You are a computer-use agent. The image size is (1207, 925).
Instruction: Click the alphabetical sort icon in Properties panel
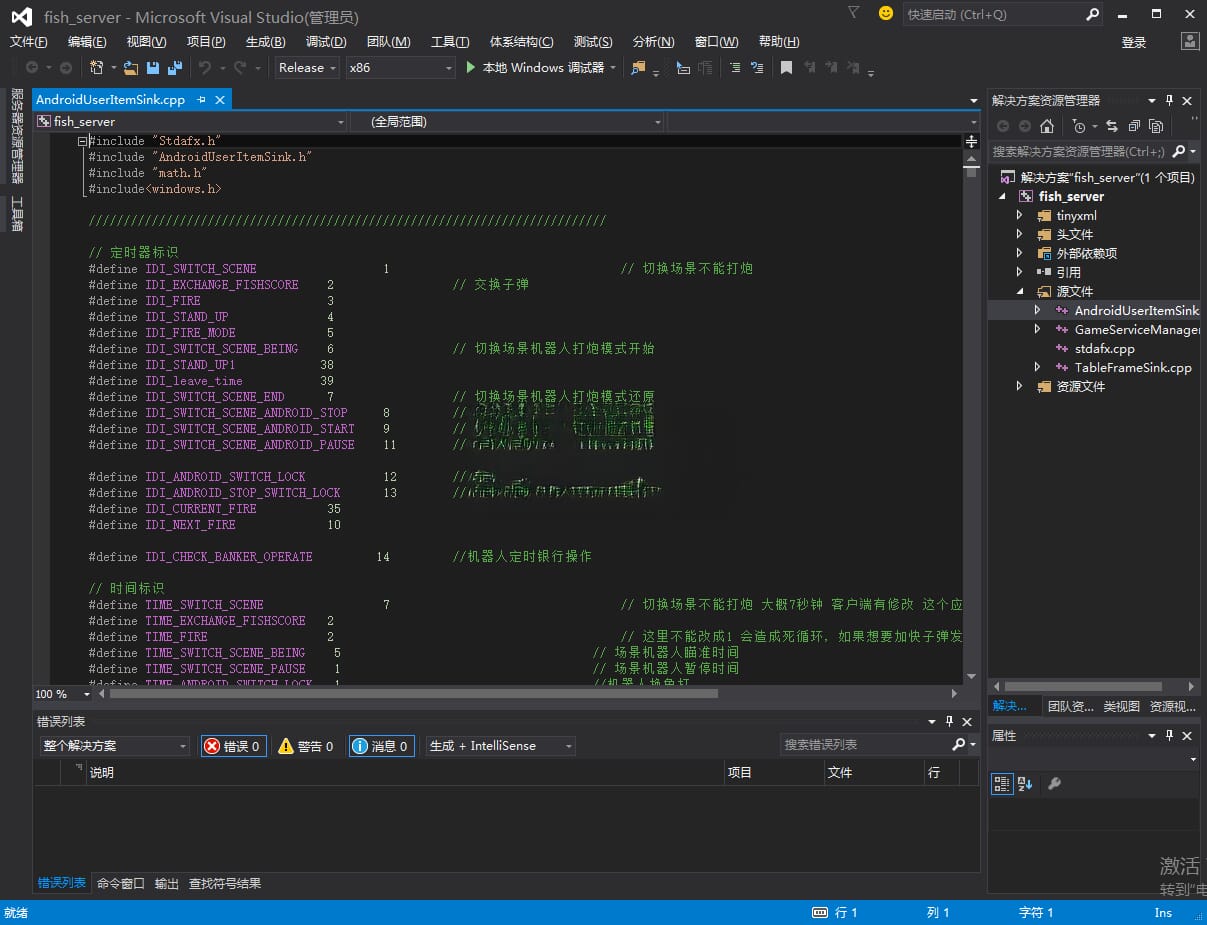coord(1025,784)
